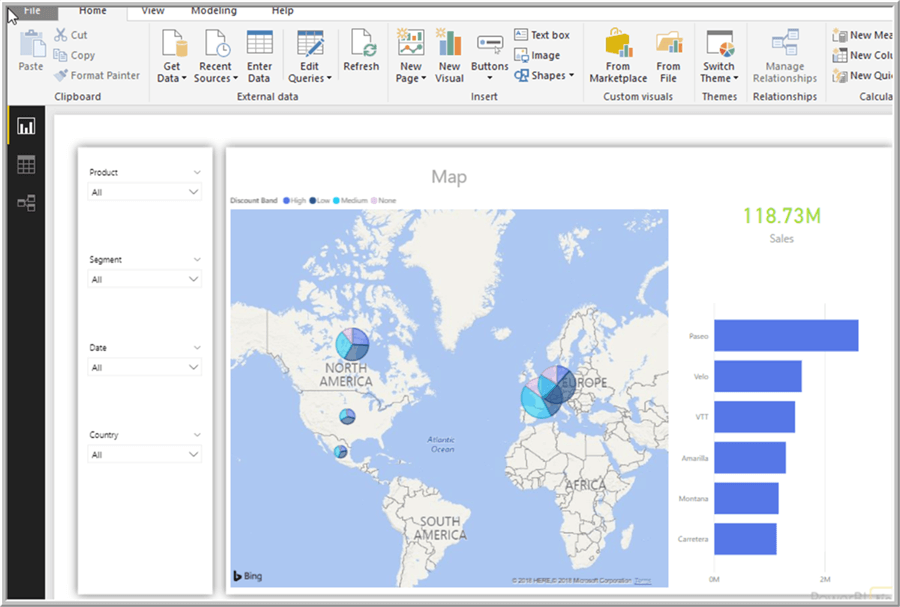Click the Country slicer header chevron
The width and height of the screenshot is (900, 607).
[x=197, y=434]
